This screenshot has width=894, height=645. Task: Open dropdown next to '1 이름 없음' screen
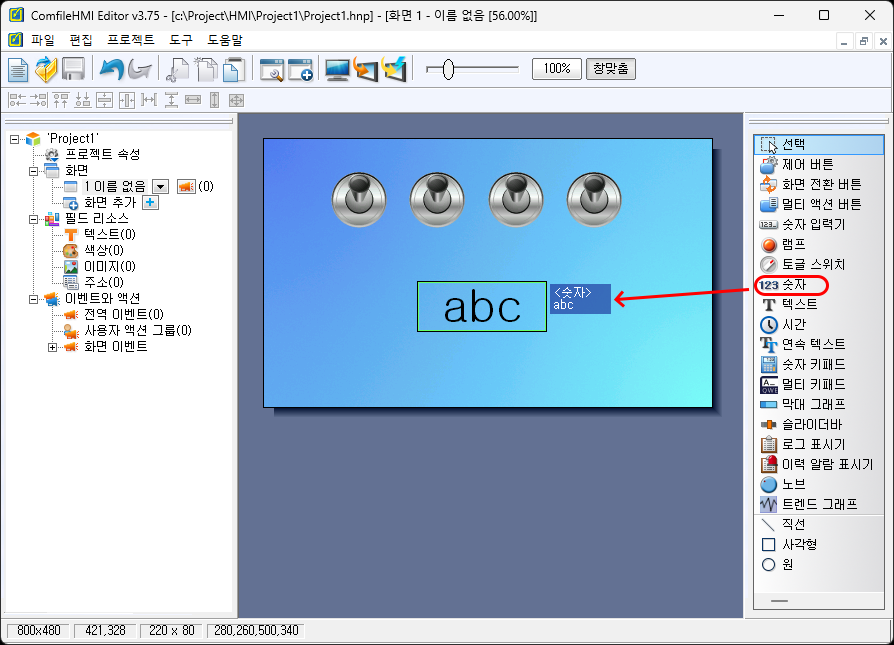[159, 187]
